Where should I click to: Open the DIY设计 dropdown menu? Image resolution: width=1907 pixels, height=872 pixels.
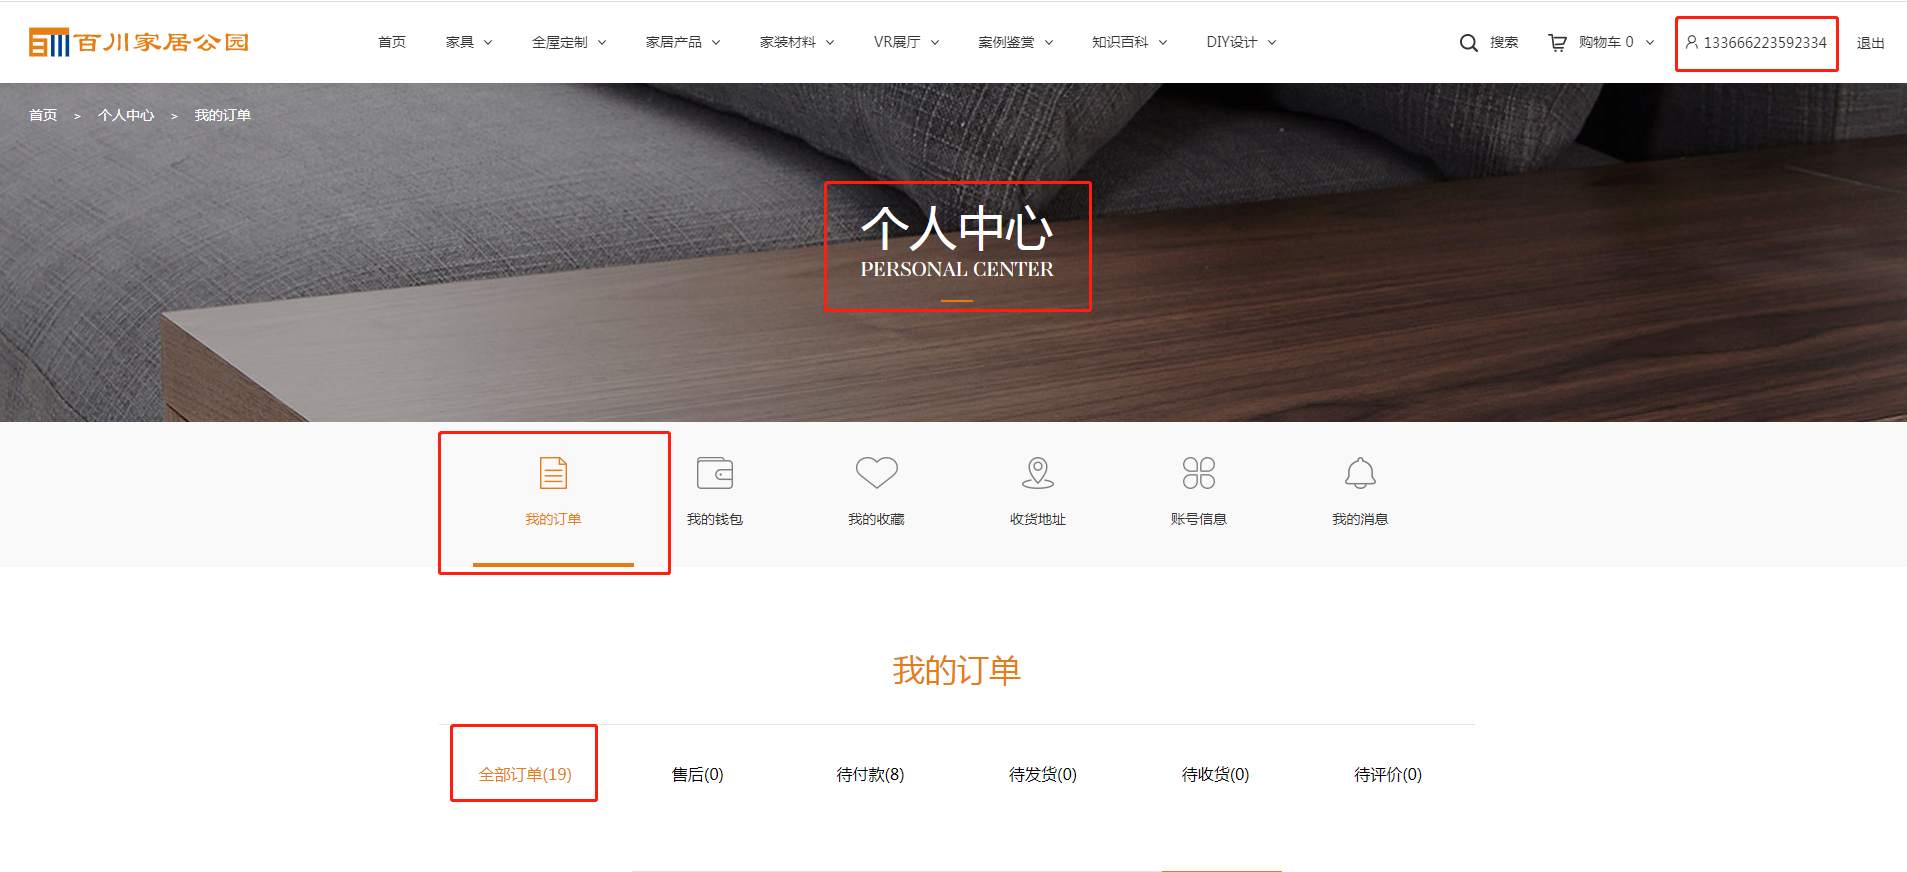(1240, 42)
